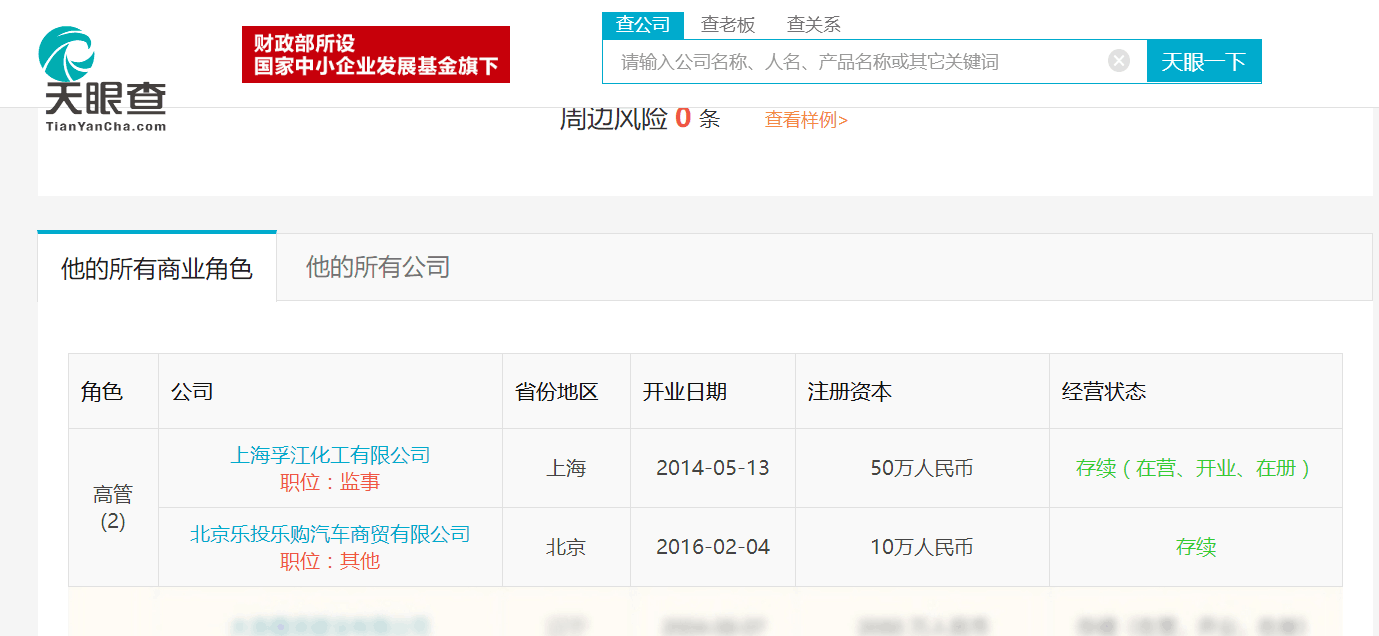Viewport: 1379px width, 636px height.
Task: Switch to the 查关系 search tab
Action: click(x=814, y=25)
